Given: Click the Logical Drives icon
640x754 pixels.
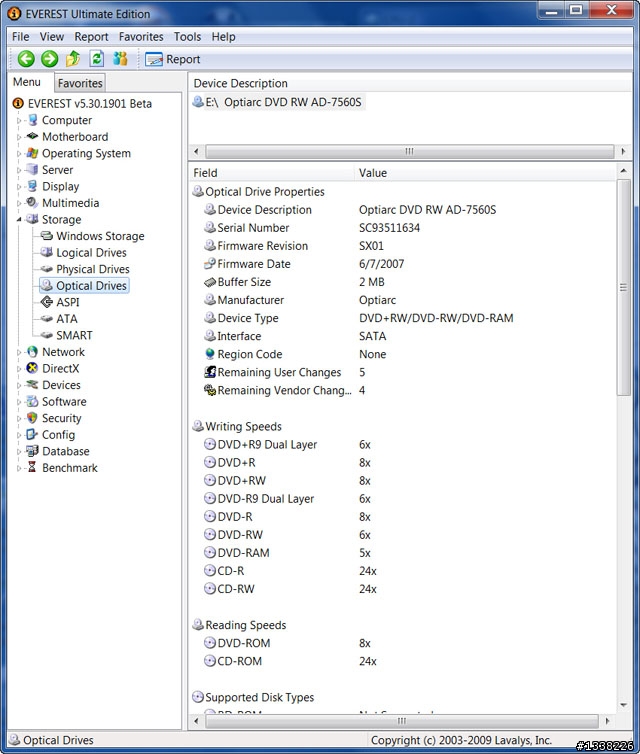Looking at the screenshot, I should pyautogui.click(x=47, y=252).
